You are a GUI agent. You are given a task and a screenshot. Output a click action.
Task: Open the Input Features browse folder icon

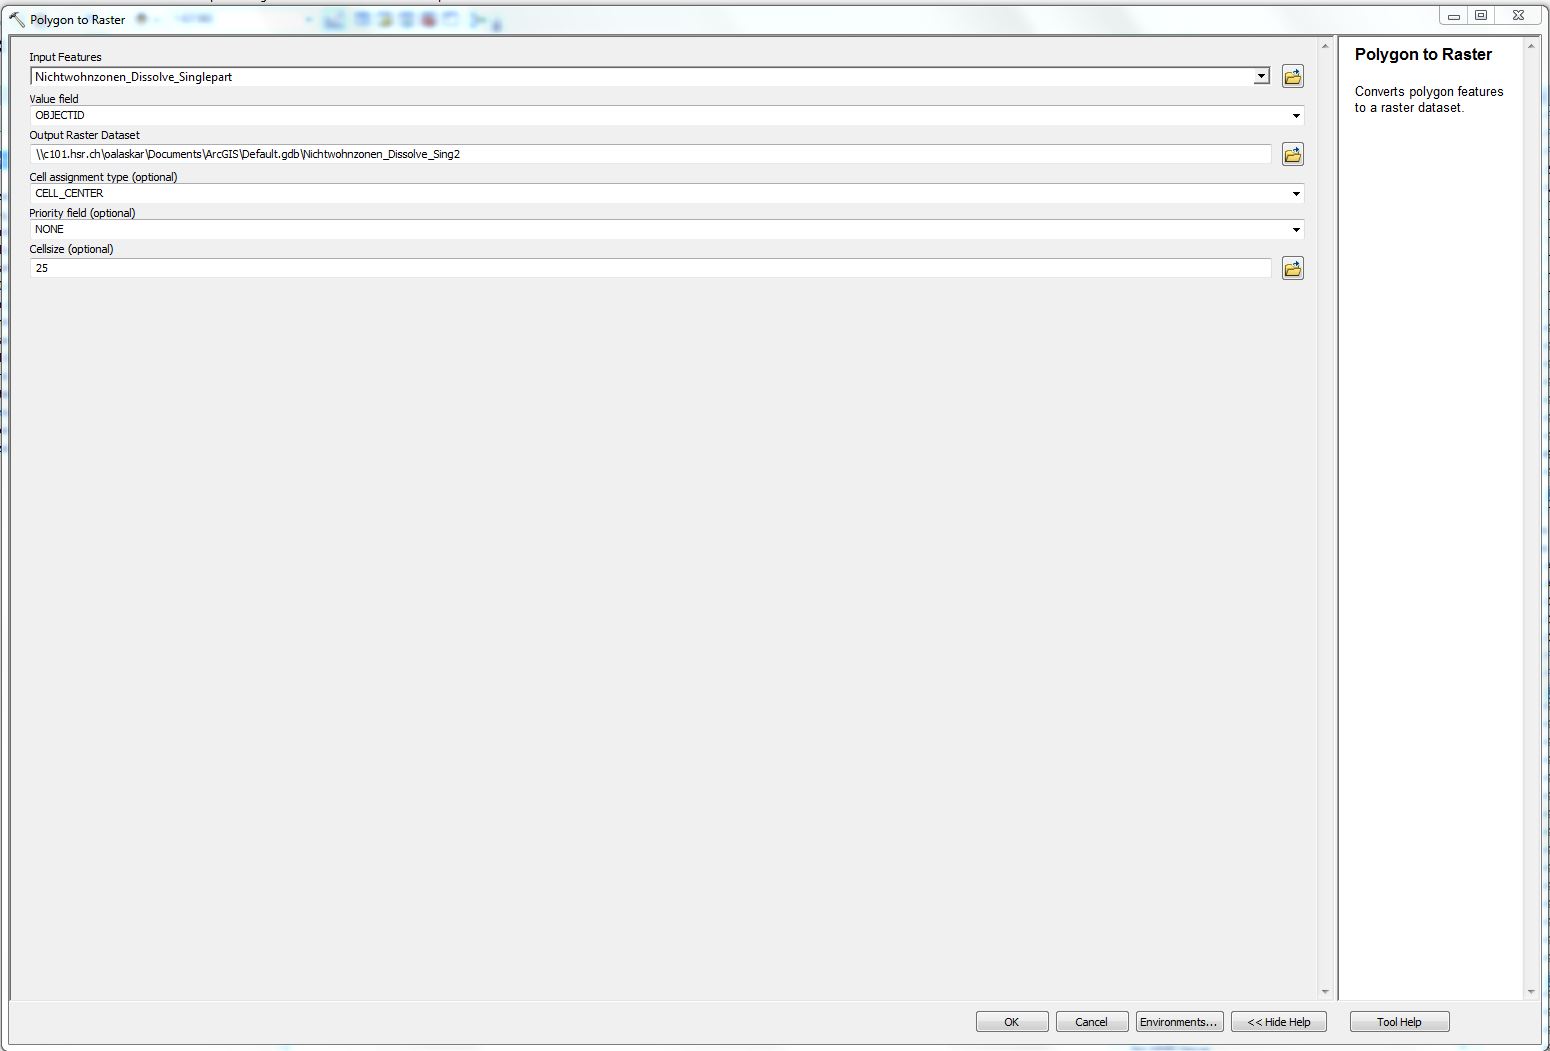(x=1292, y=77)
